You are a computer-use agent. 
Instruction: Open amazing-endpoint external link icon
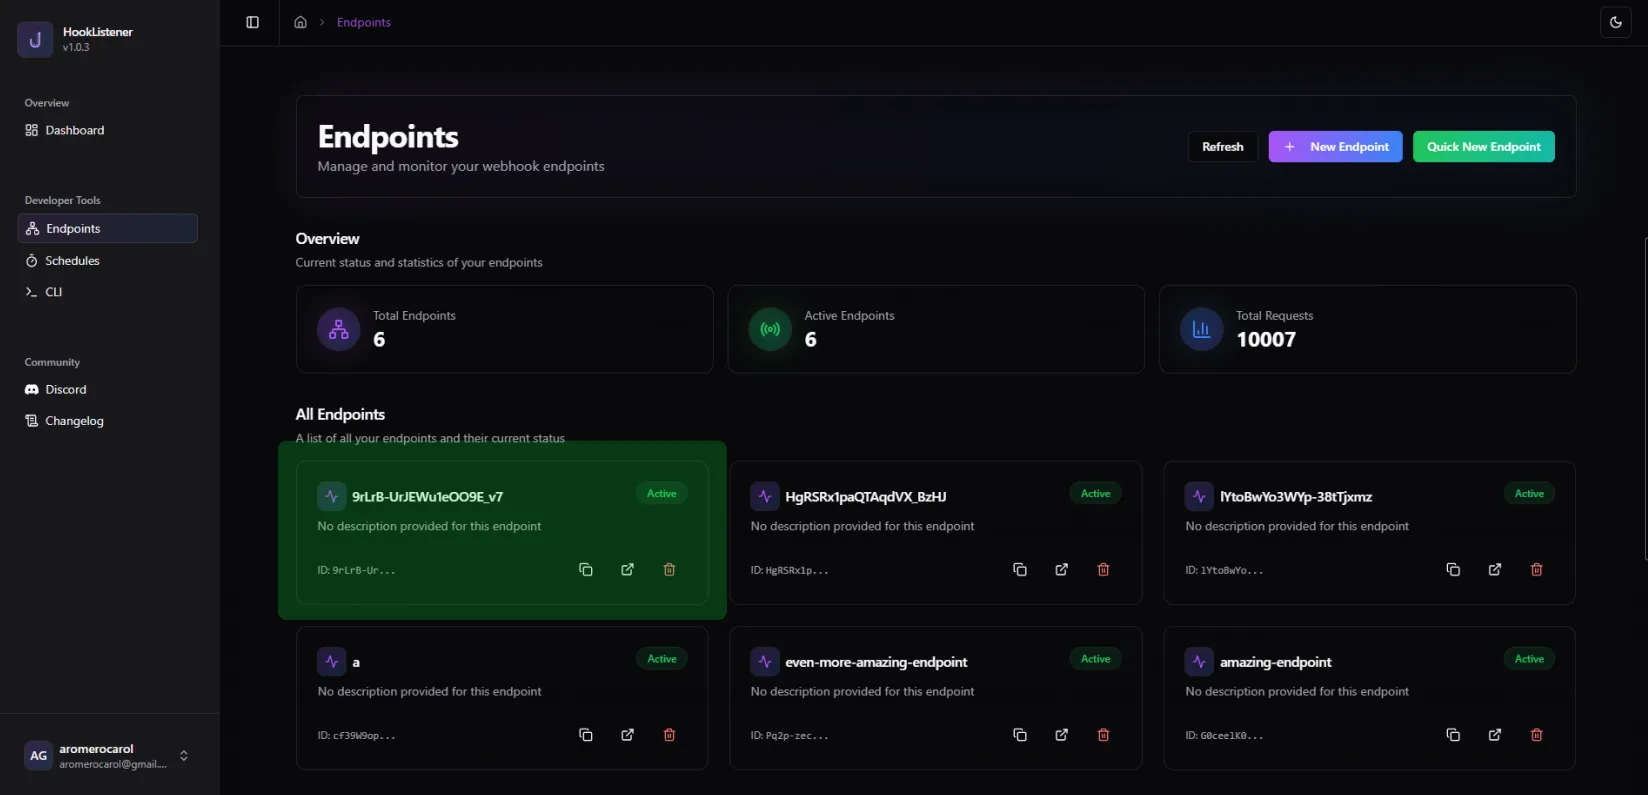click(1494, 735)
